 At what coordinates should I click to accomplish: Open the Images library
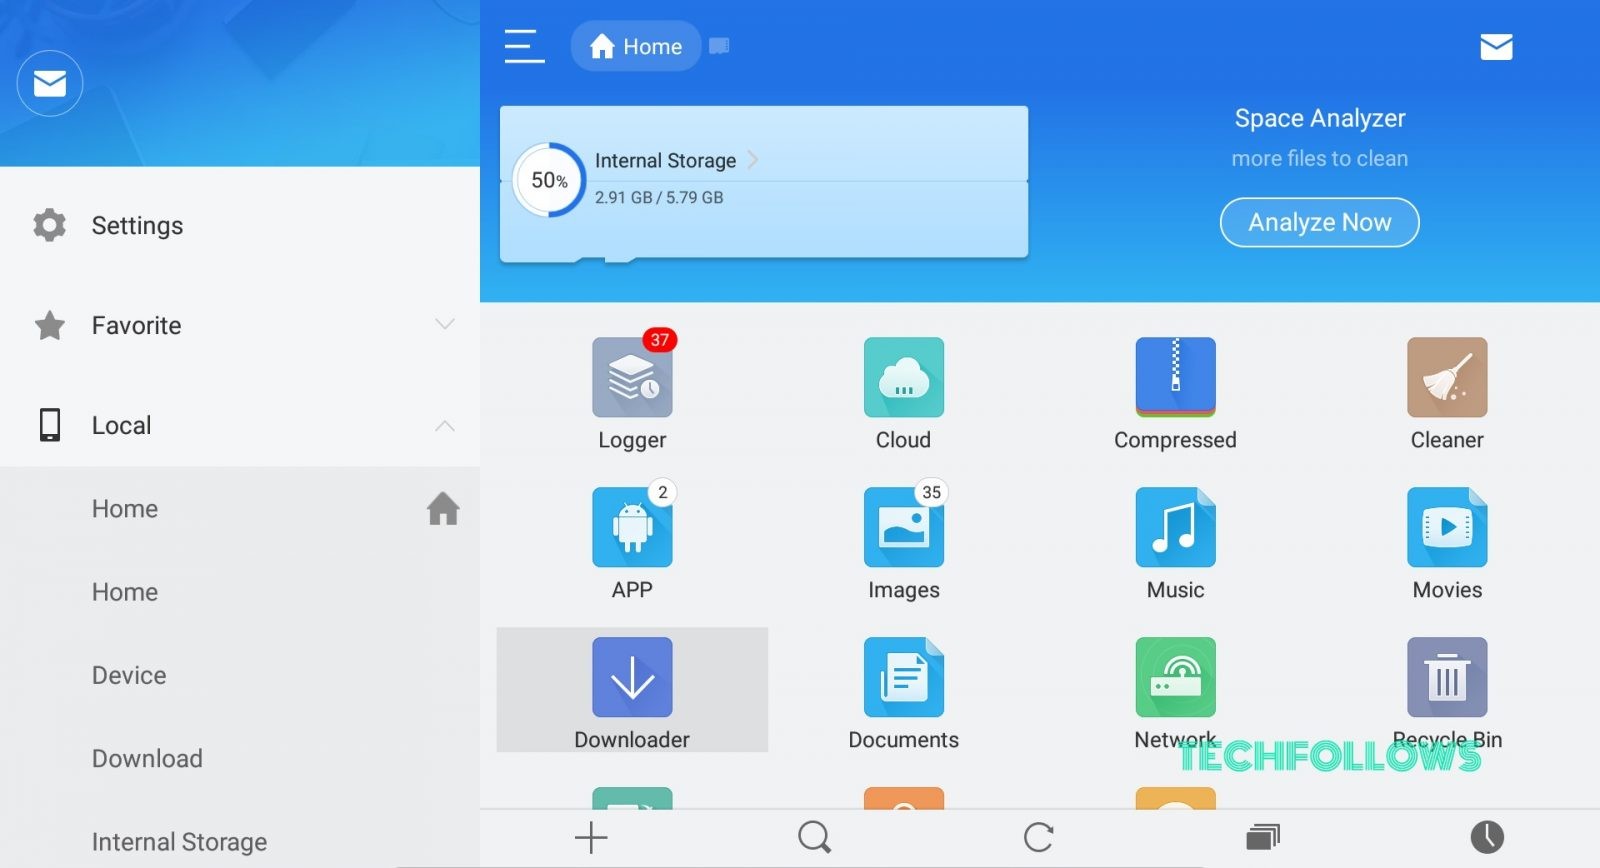point(904,527)
